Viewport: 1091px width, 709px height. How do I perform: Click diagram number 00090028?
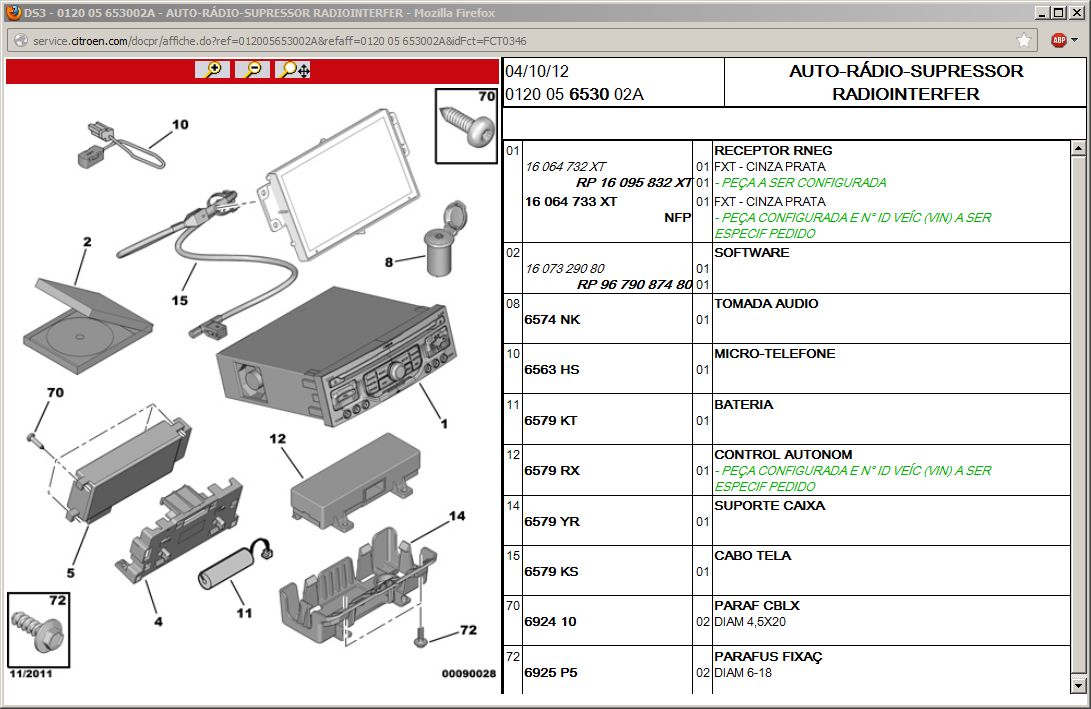(469, 674)
